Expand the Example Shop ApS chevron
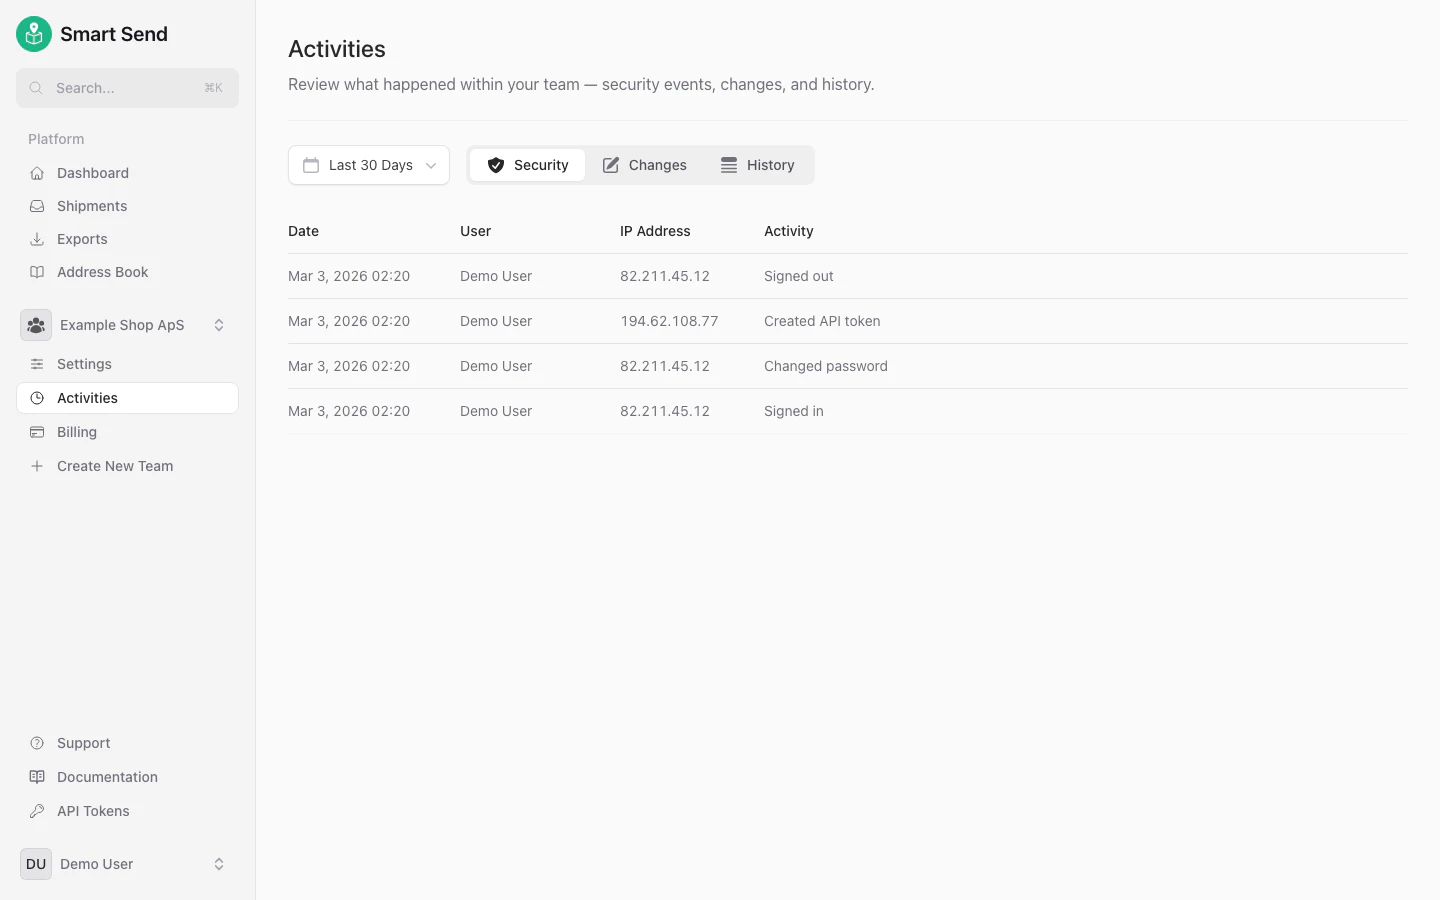1440x900 pixels. pos(219,325)
